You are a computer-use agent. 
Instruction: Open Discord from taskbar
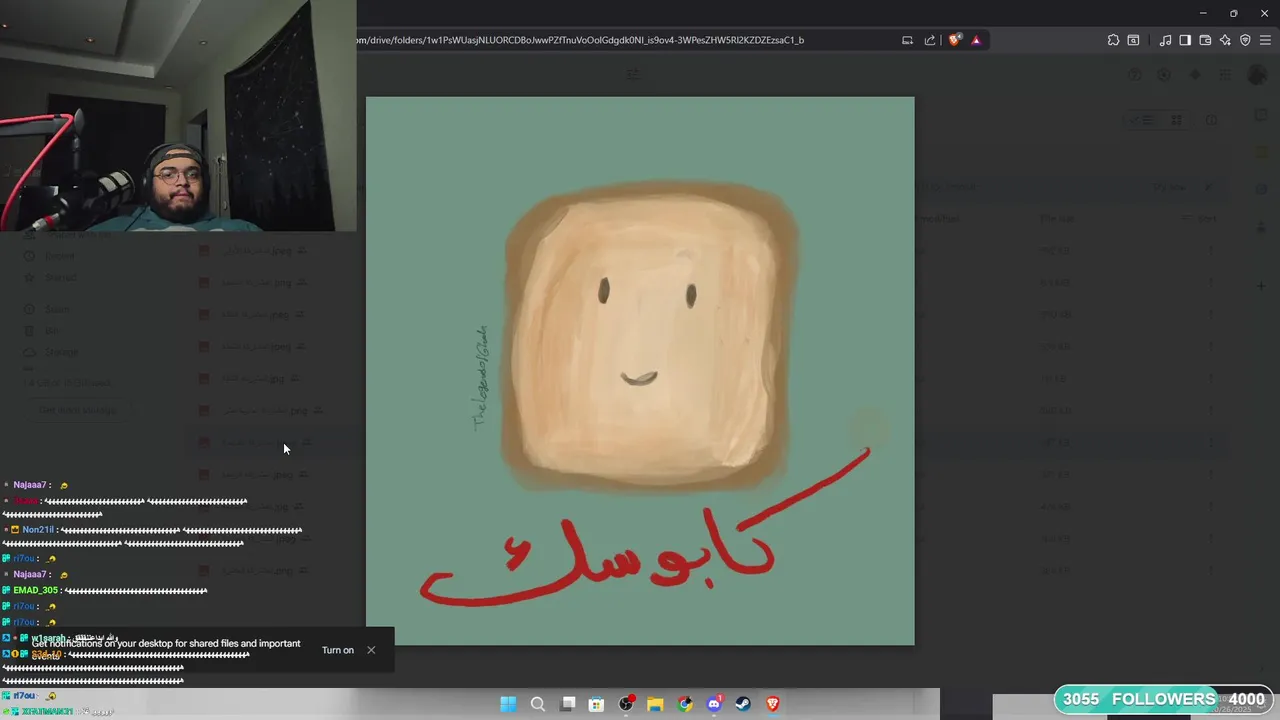(714, 704)
